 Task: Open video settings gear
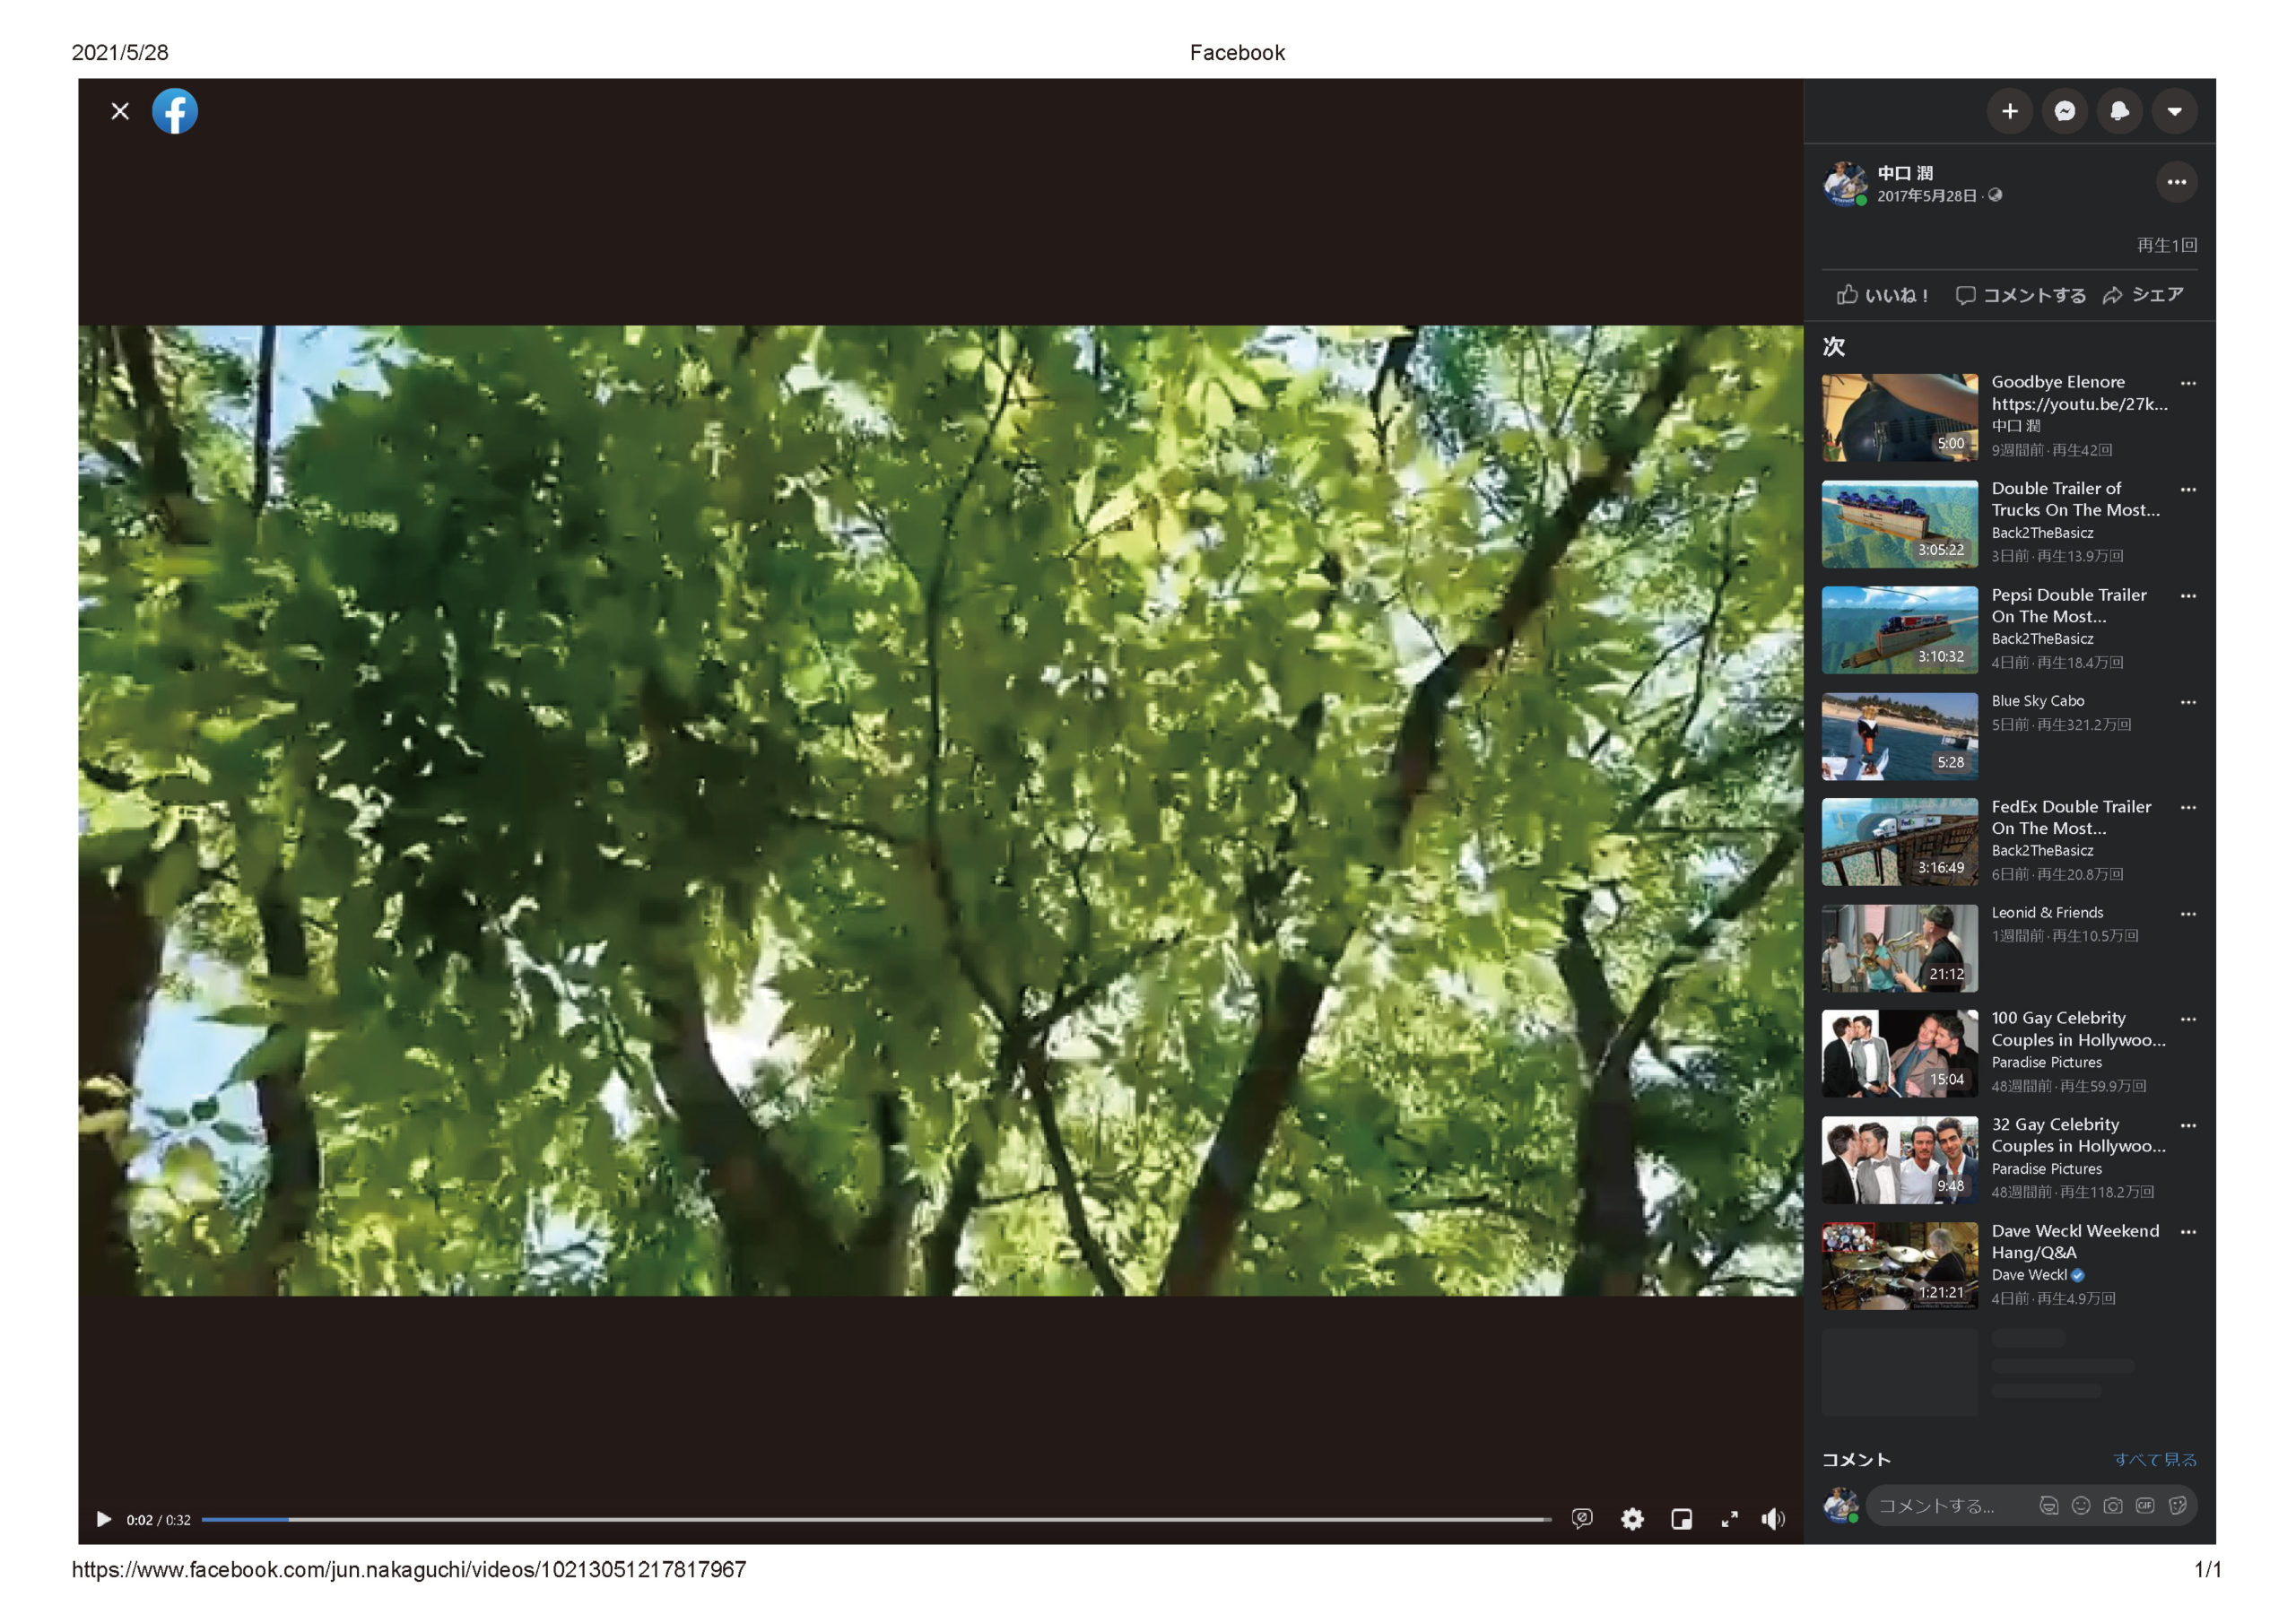(x=1632, y=1519)
